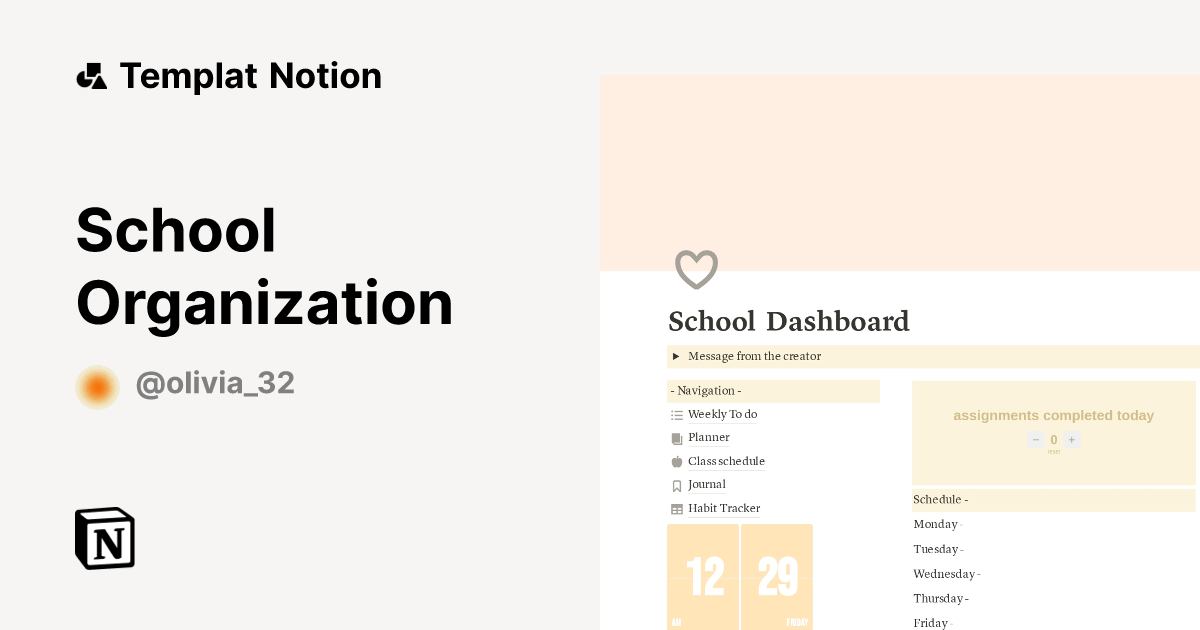
Task: Decrease the assignments counter with minus
Action: [1036, 439]
